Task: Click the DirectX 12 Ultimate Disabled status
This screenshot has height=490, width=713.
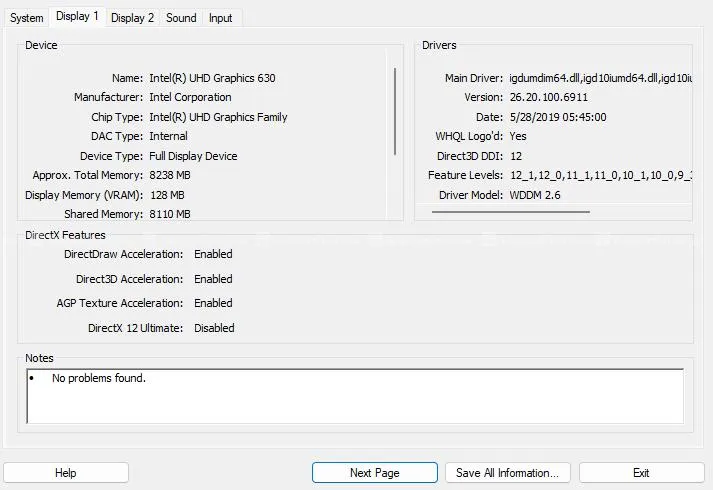Action: [214, 328]
